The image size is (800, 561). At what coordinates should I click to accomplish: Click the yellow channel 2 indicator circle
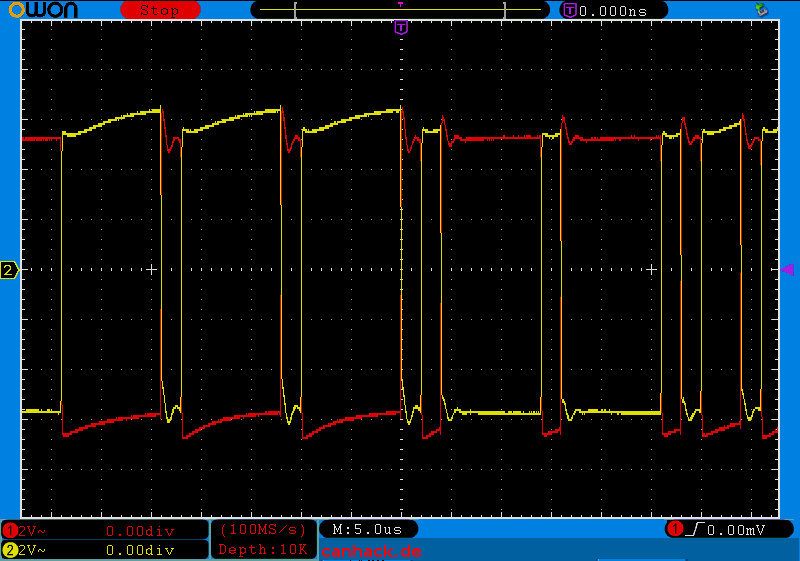10,550
